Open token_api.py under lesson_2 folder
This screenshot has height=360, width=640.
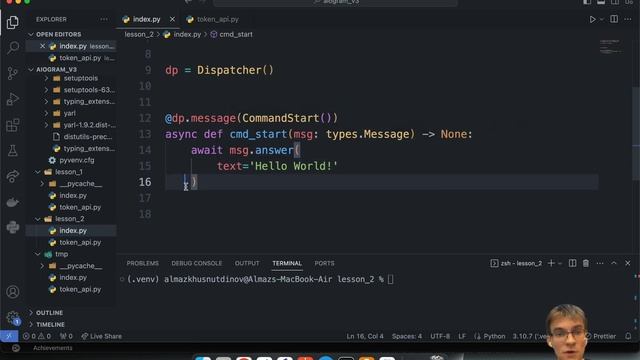click(x=80, y=242)
